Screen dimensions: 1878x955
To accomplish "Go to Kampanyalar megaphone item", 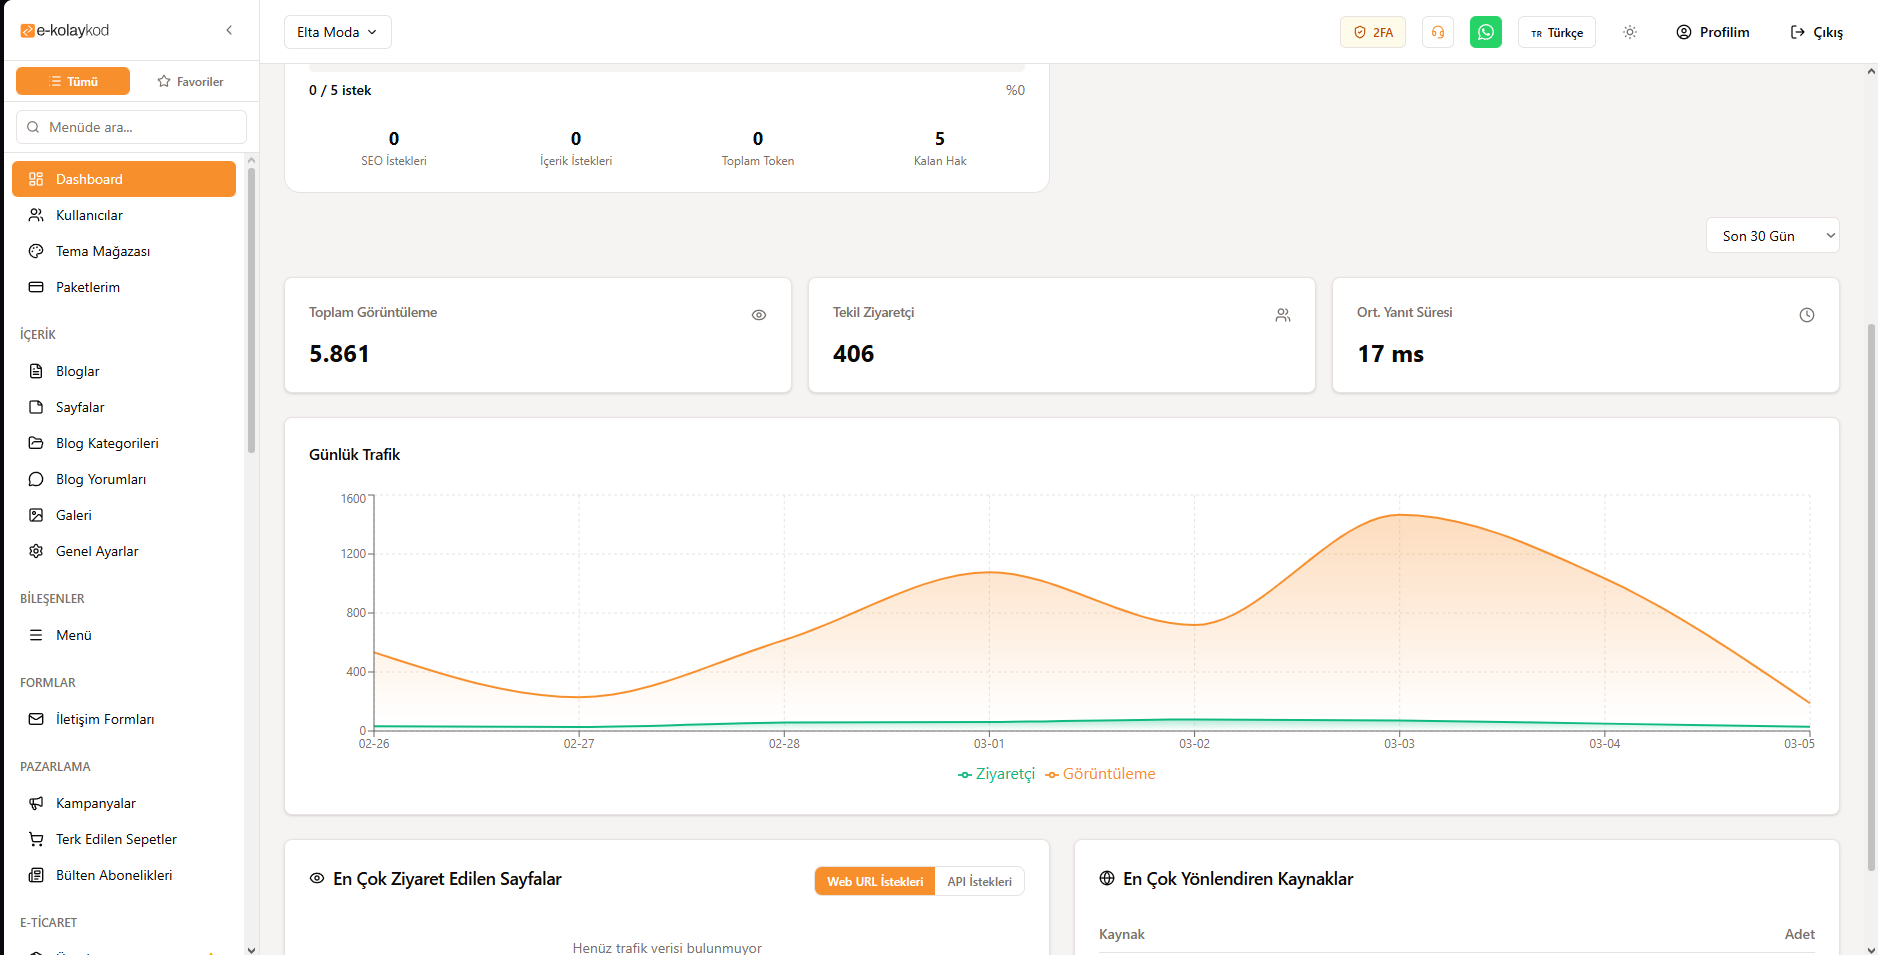I will point(95,803).
